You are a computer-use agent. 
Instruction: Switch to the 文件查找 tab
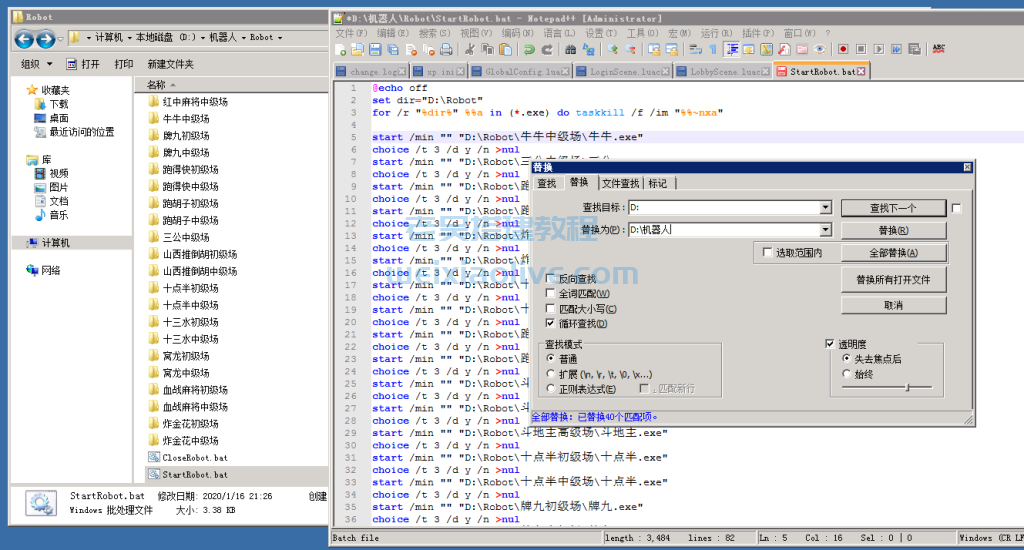coord(620,183)
